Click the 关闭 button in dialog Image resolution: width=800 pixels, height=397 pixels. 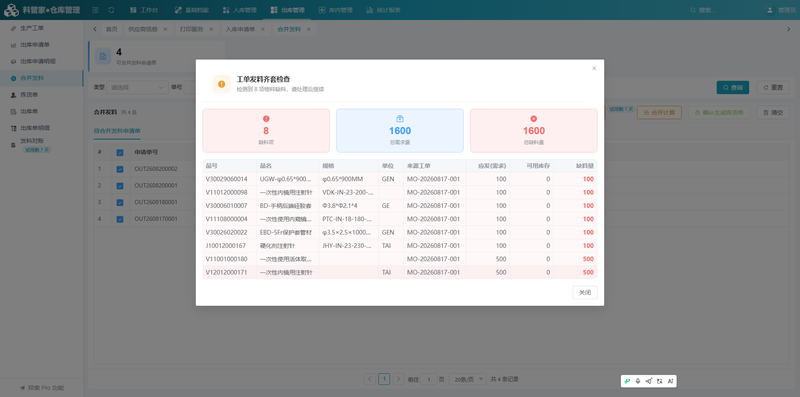click(x=585, y=292)
